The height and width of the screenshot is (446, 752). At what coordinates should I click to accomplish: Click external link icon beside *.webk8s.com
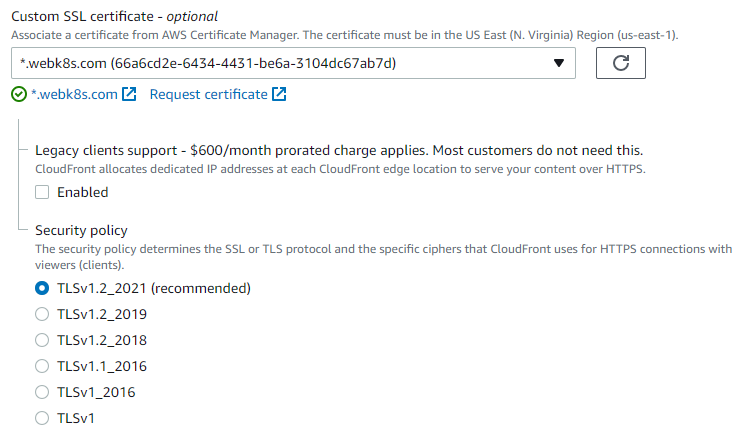coord(129,95)
